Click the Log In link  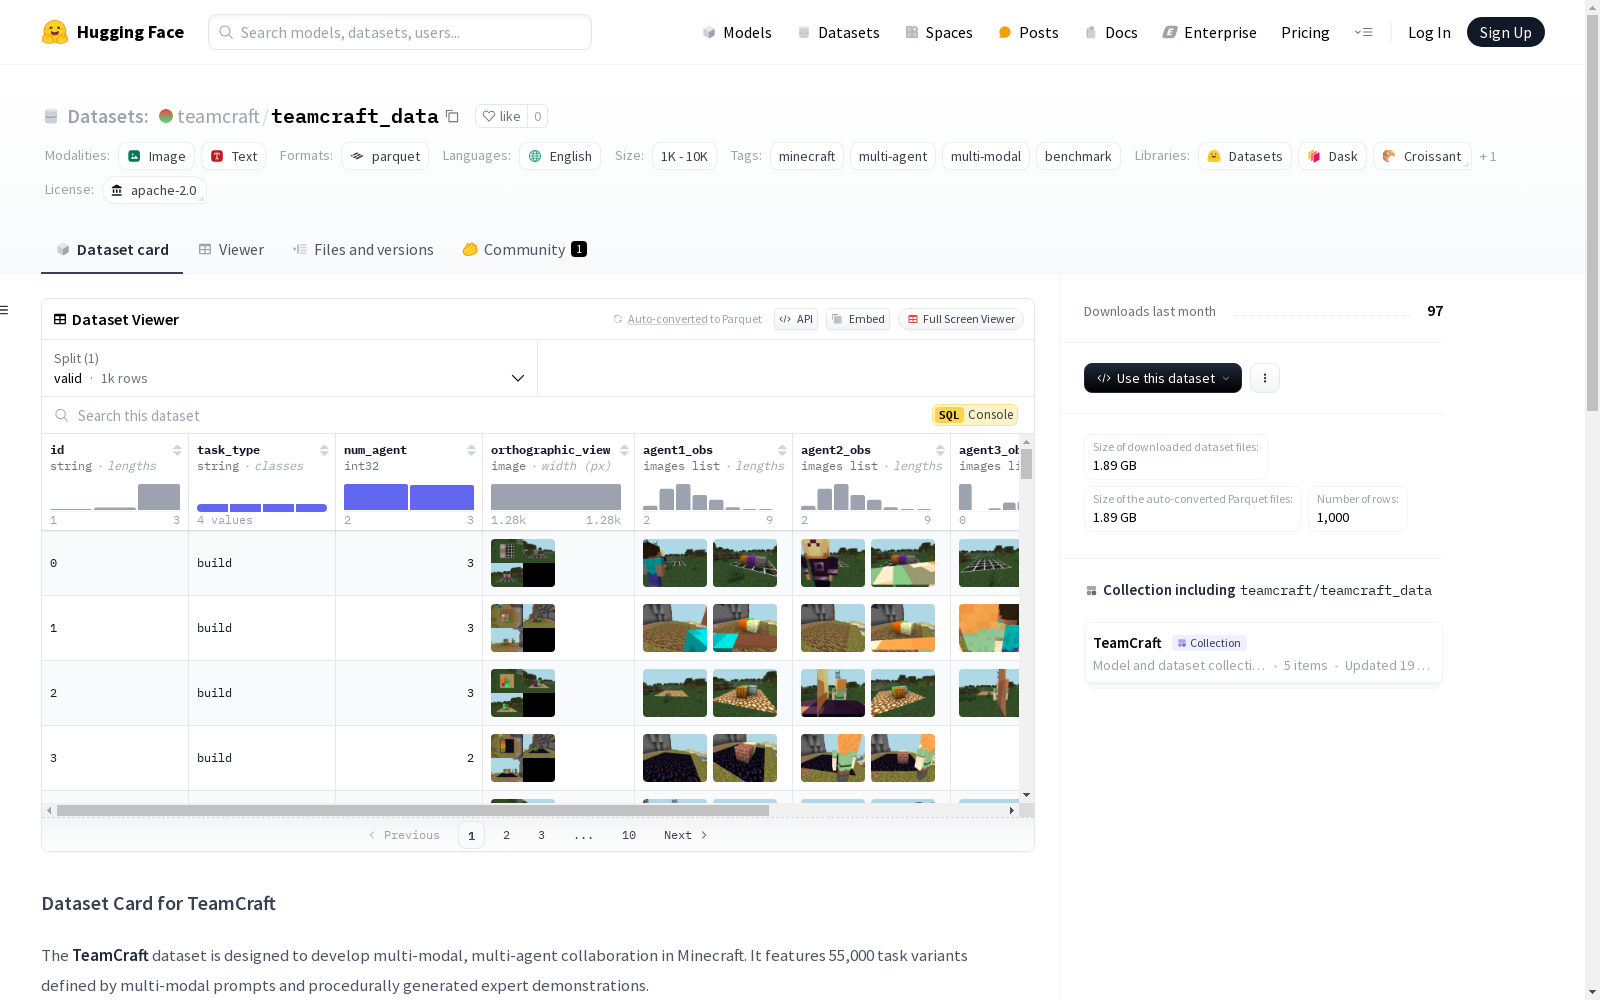tap(1429, 32)
